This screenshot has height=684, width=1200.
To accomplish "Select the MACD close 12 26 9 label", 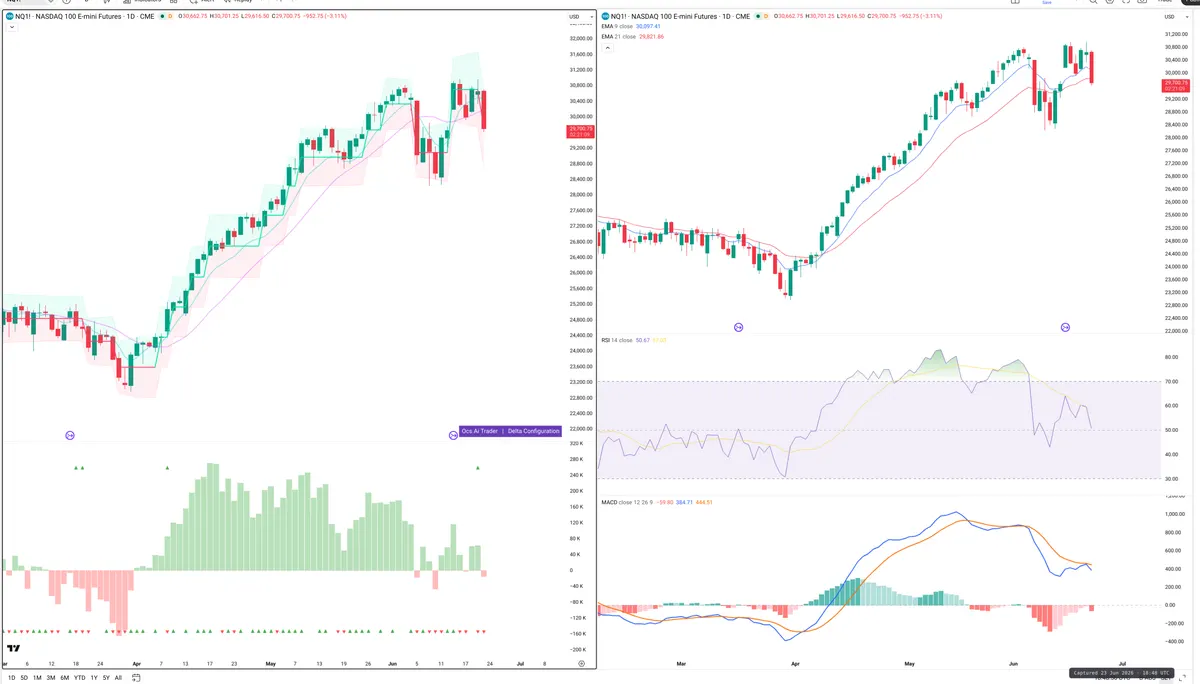I will 626,501.
